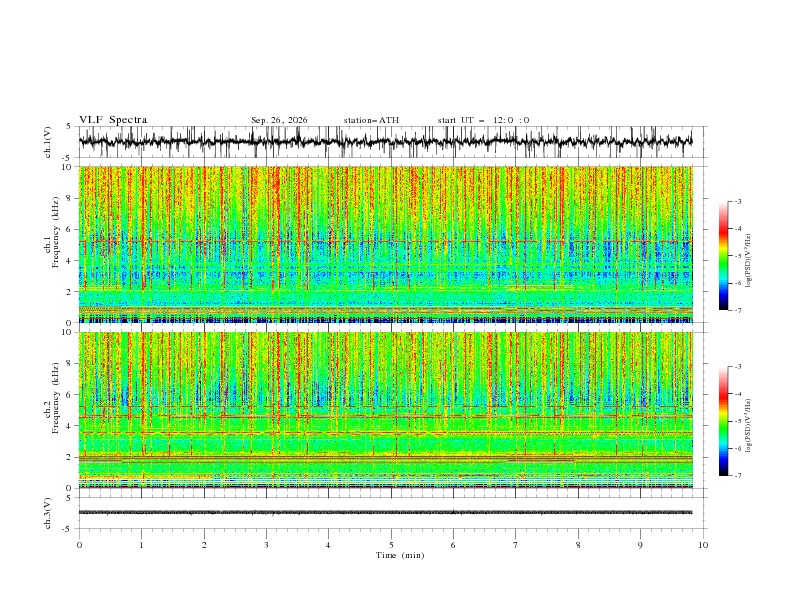The width and height of the screenshot is (792, 612).
Task: Click the ch.1 color scale bar
Action: pos(723,256)
